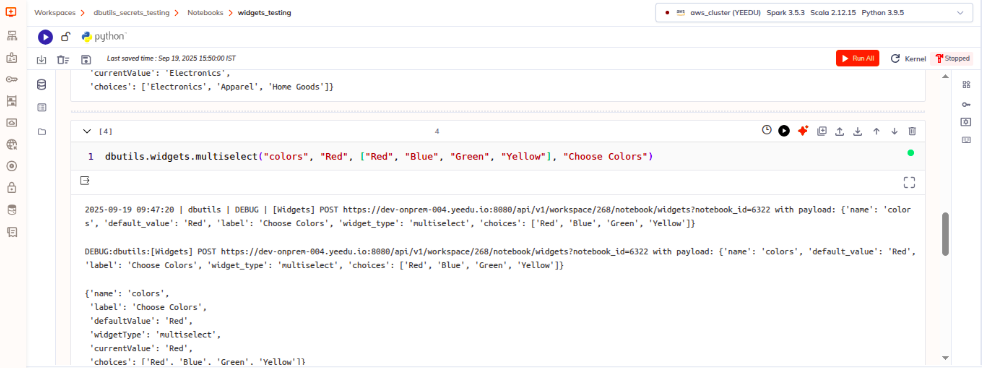Click the add cell icon in cell toolbar
The height and width of the screenshot is (368, 982).
(822, 131)
